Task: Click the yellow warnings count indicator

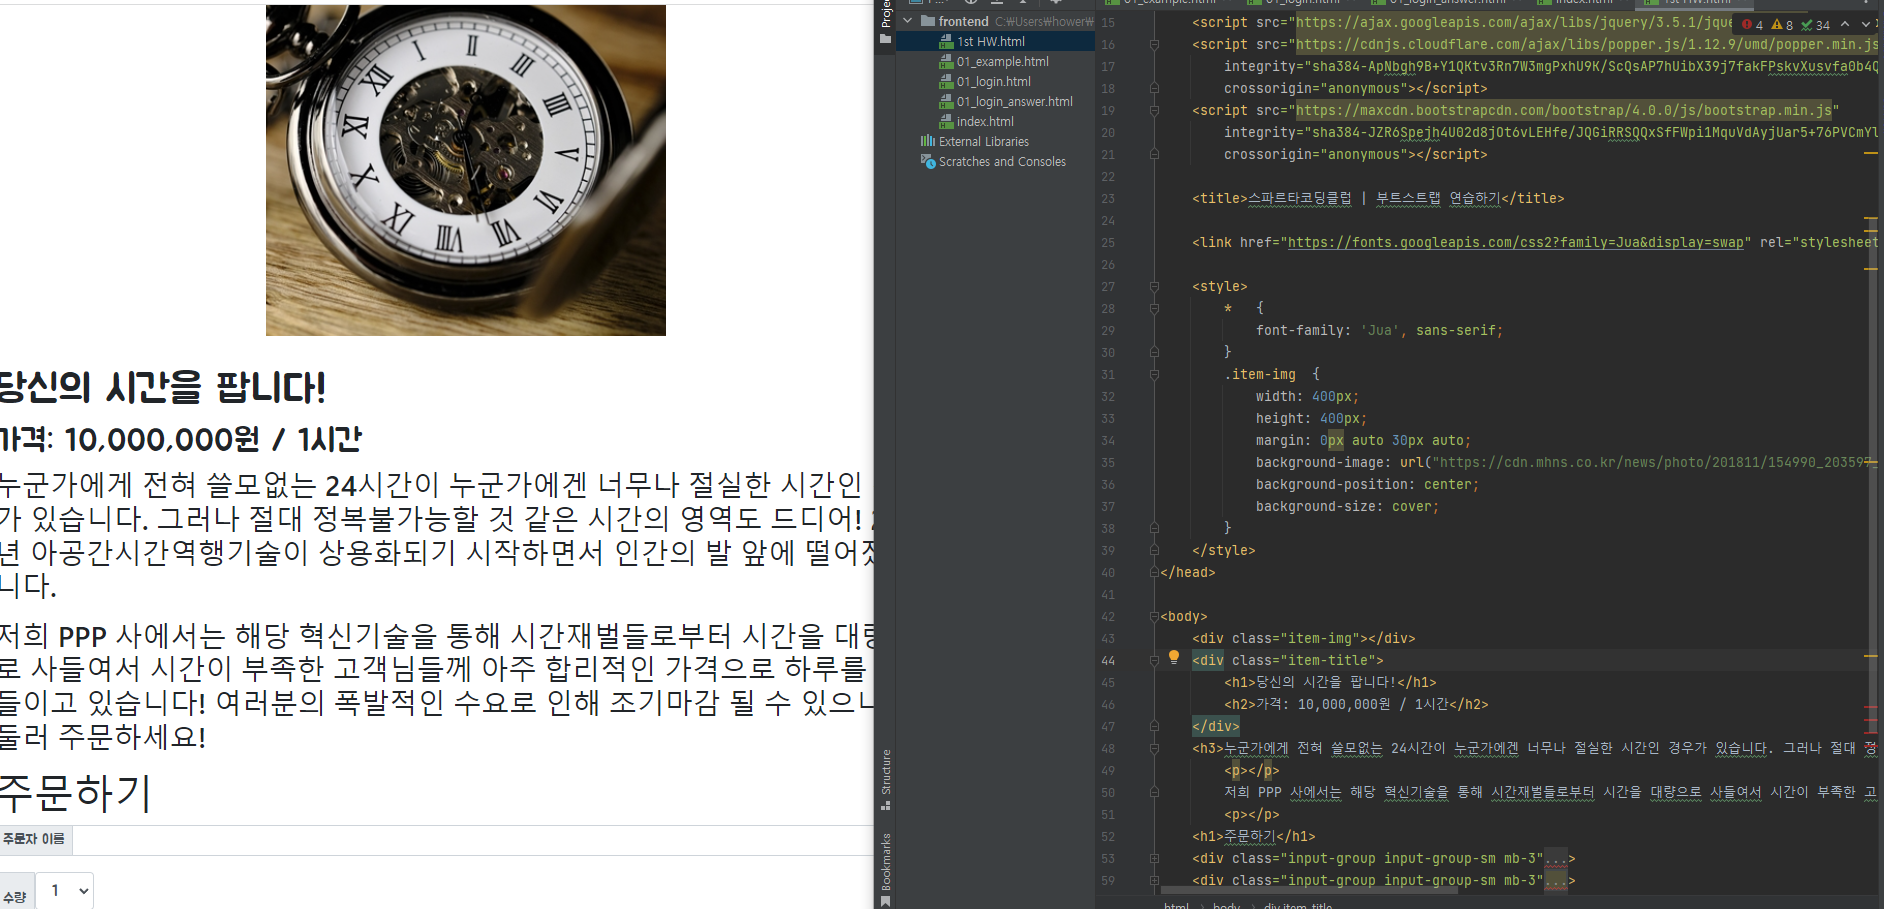Action: [x=1782, y=25]
